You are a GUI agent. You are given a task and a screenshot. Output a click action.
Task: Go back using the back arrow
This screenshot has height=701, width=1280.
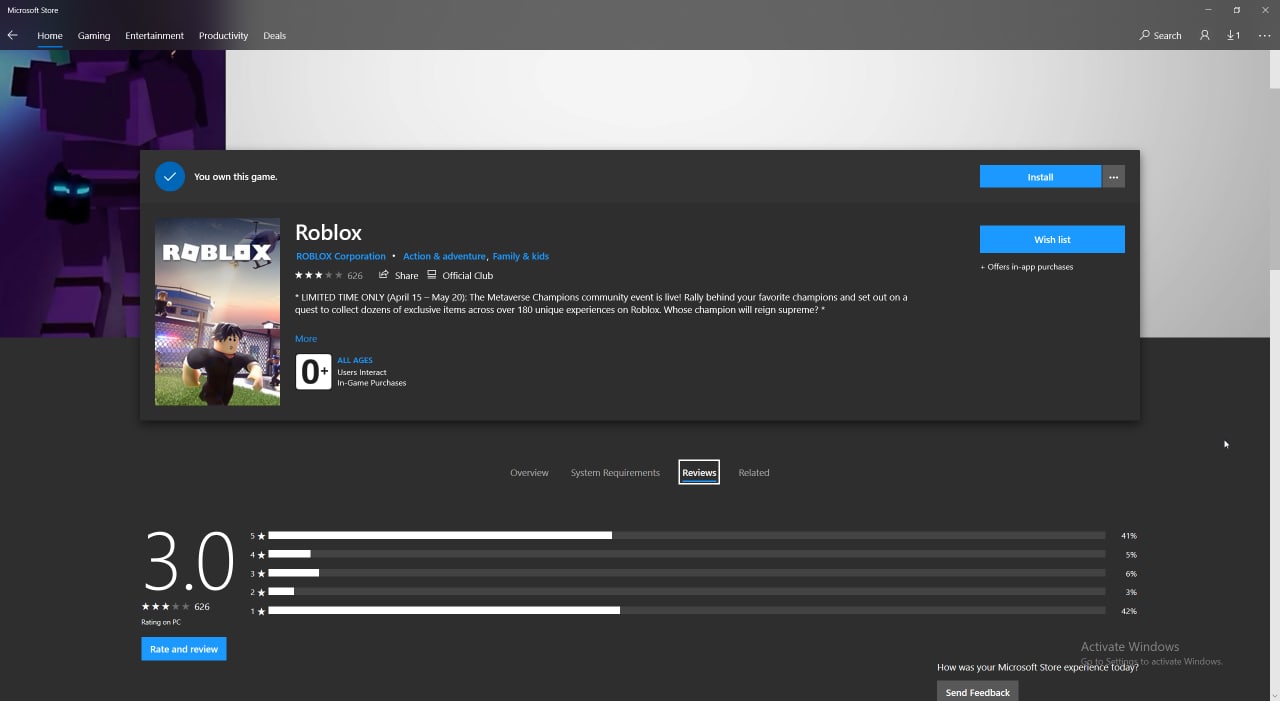click(12, 35)
